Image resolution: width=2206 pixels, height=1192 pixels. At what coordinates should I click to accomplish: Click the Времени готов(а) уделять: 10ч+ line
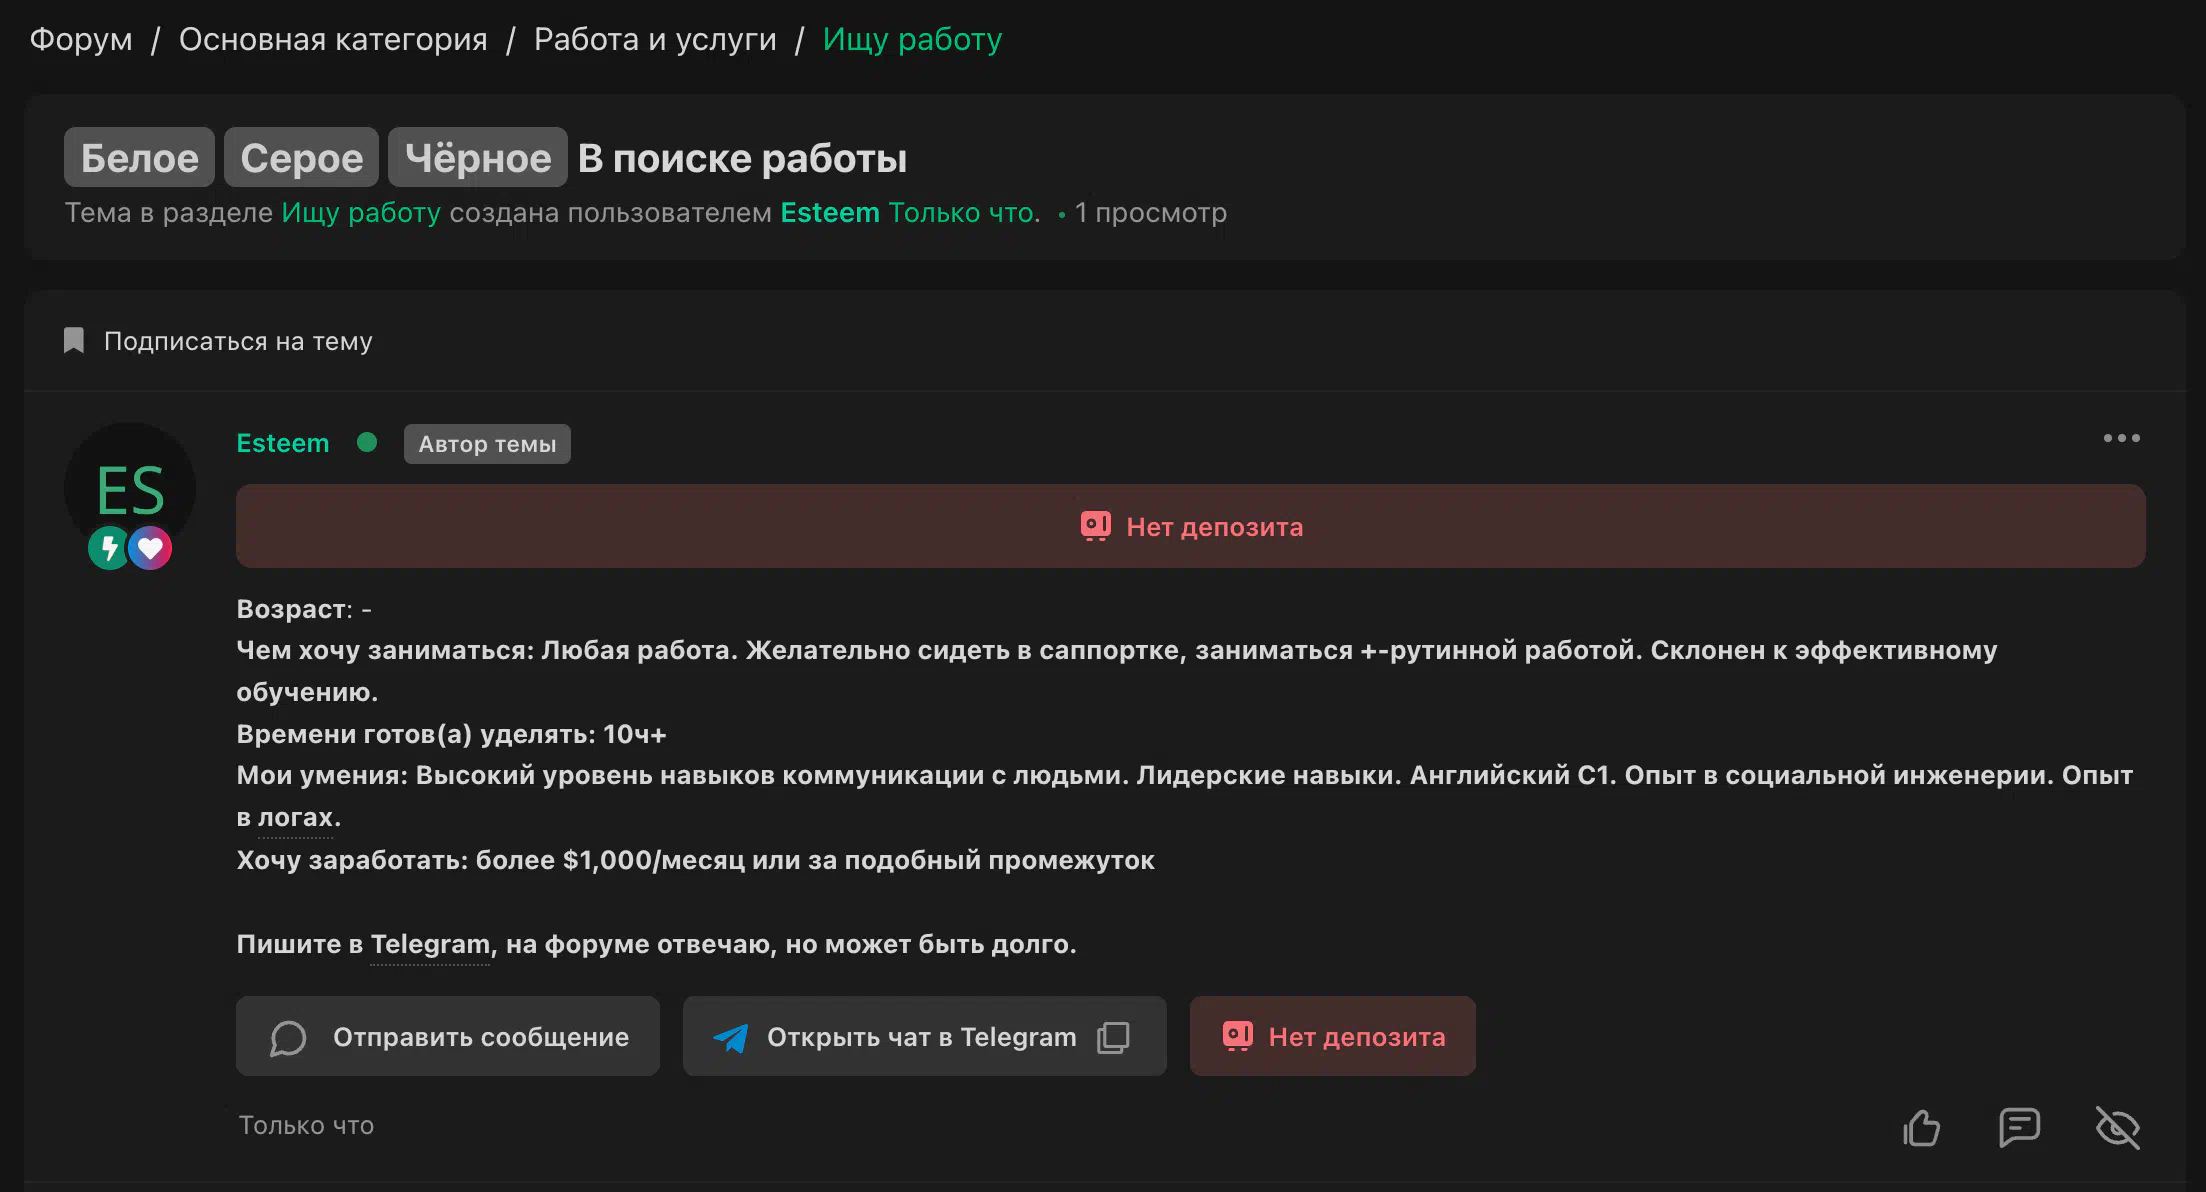click(451, 734)
